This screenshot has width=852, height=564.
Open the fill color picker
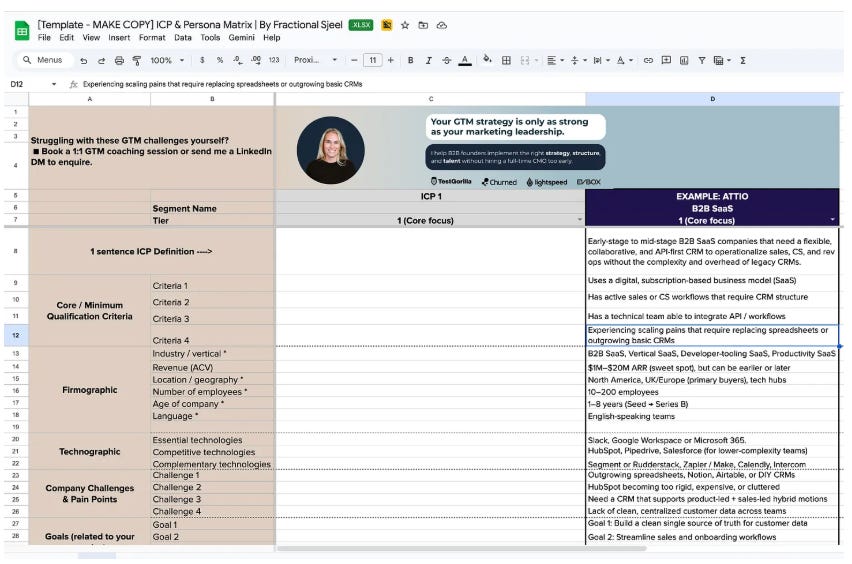487,60
